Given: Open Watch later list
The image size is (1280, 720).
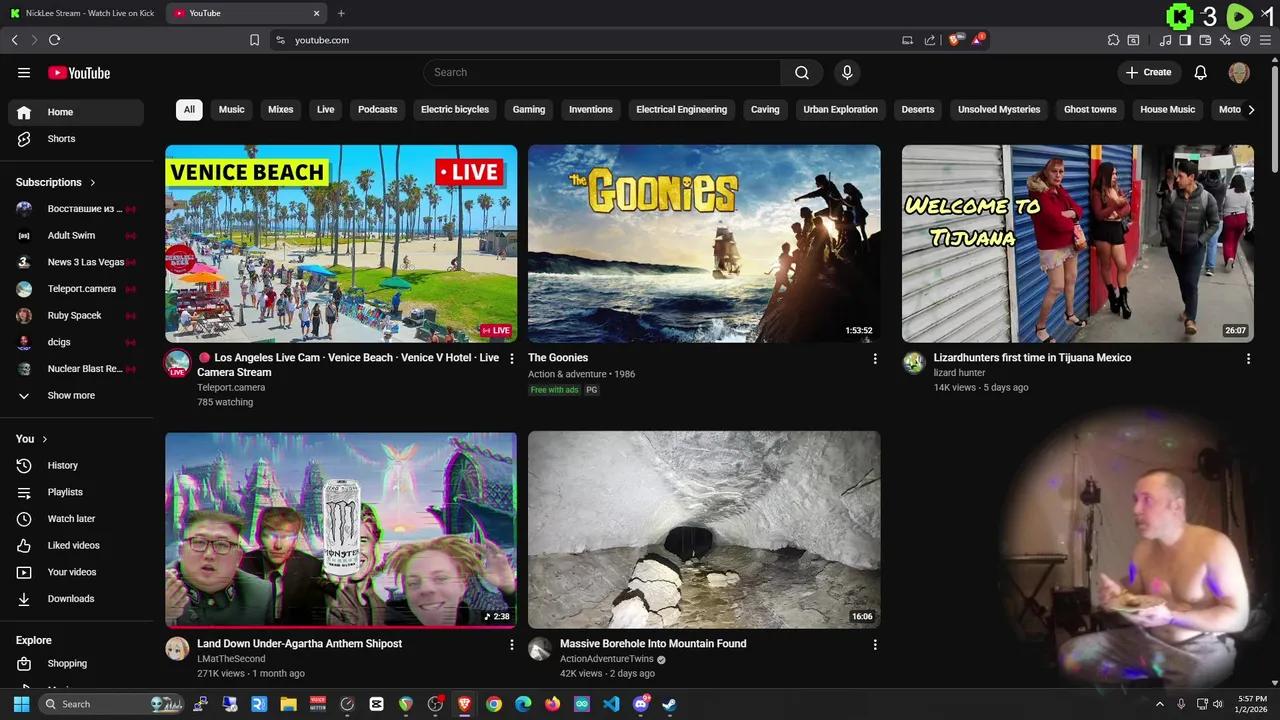Looking at the screenshot, I should [76, 519].
